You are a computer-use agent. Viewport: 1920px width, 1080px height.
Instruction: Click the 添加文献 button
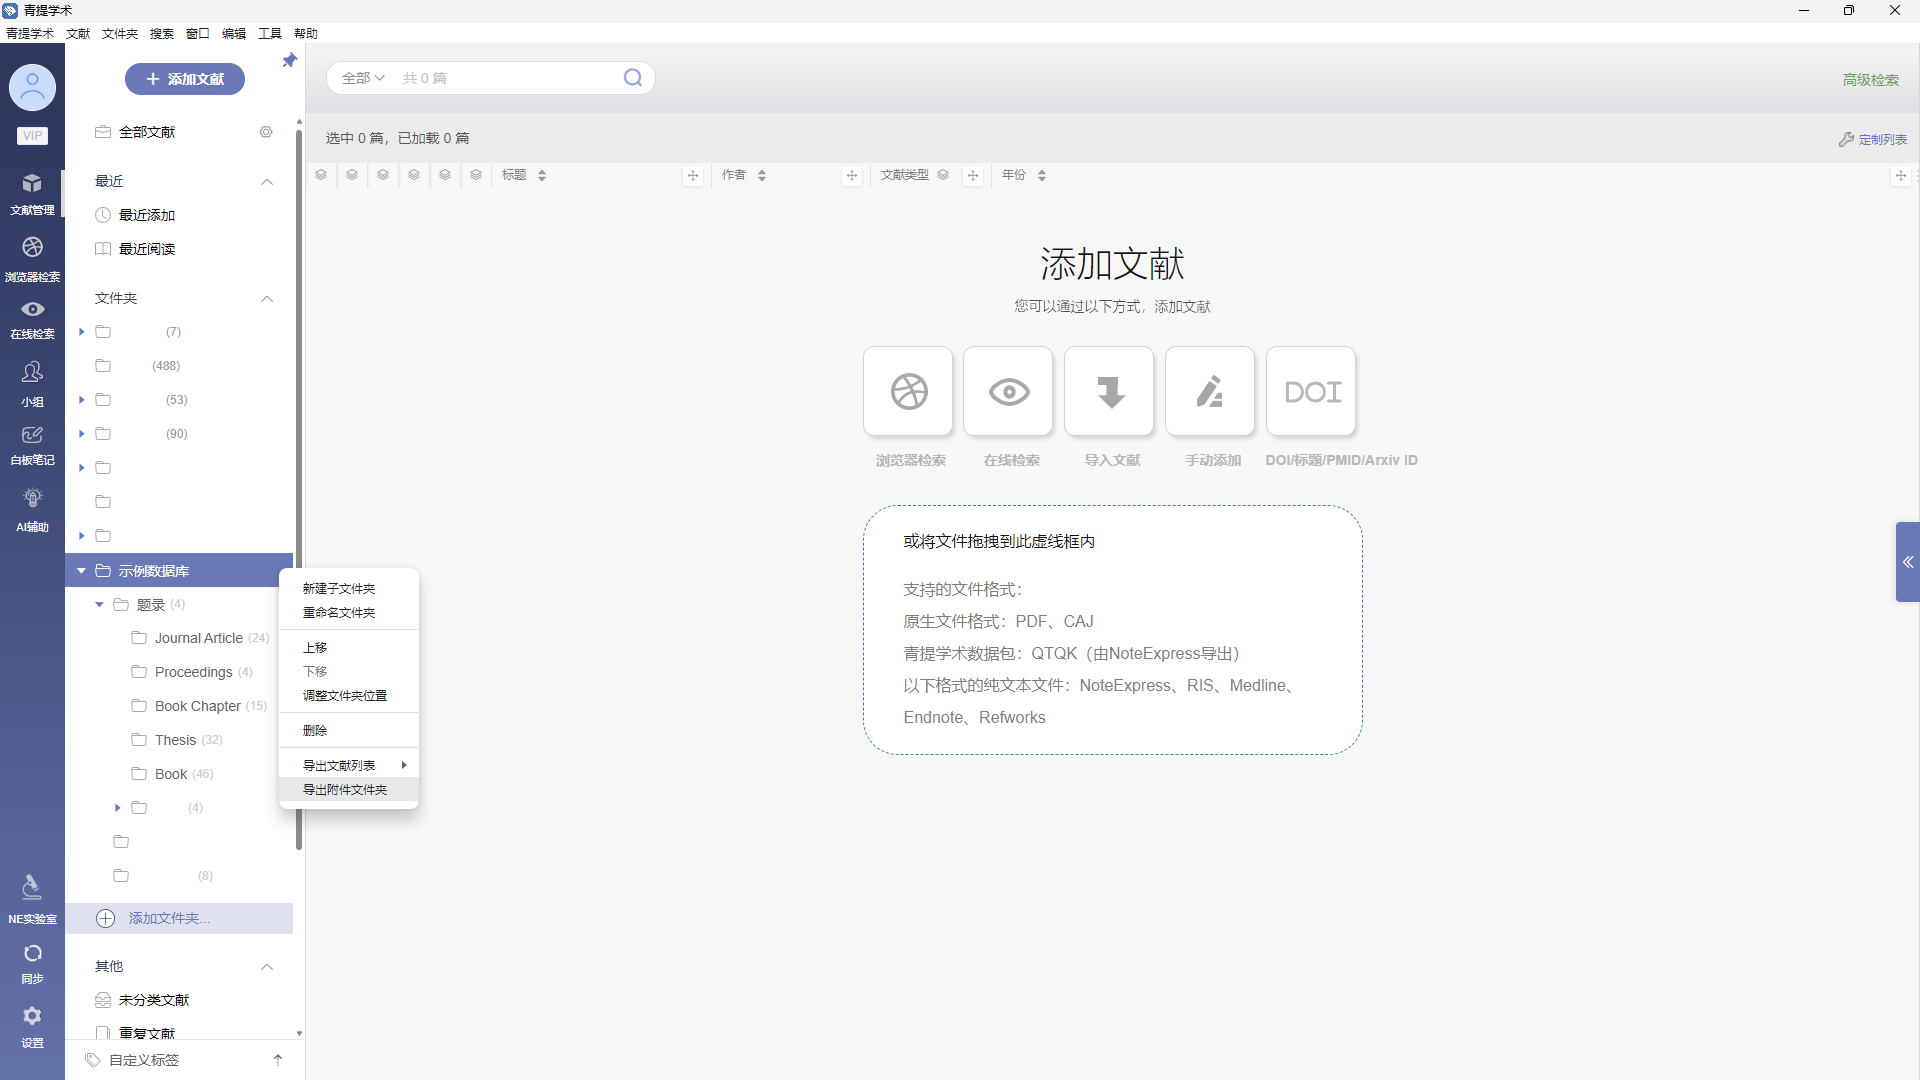tap(185, 79)
